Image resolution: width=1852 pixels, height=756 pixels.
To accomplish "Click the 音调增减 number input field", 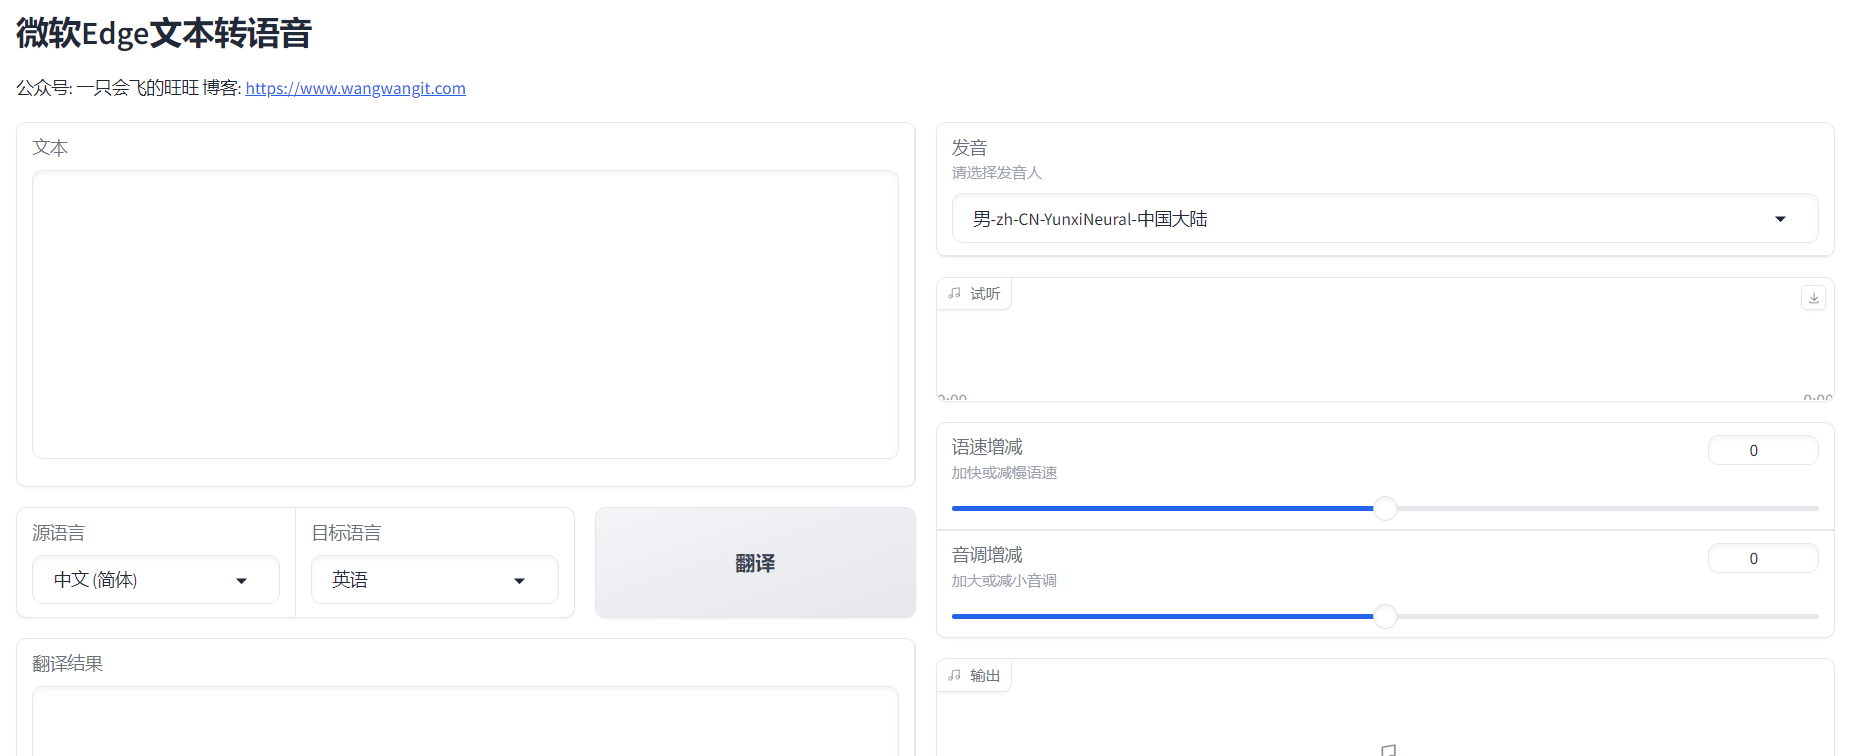I will [1763, 558].
